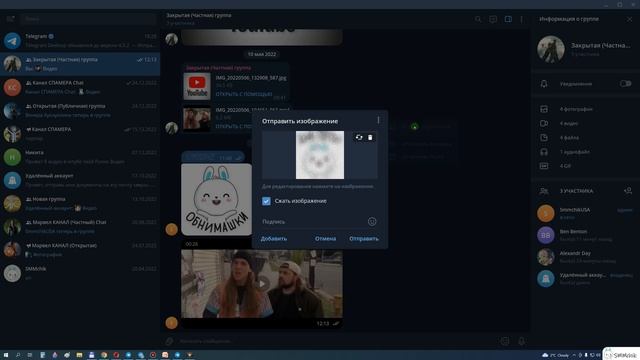Check the 'Сжать изображение' checkbox
Screen dimensions: 640x360
[x=266, y=201]
